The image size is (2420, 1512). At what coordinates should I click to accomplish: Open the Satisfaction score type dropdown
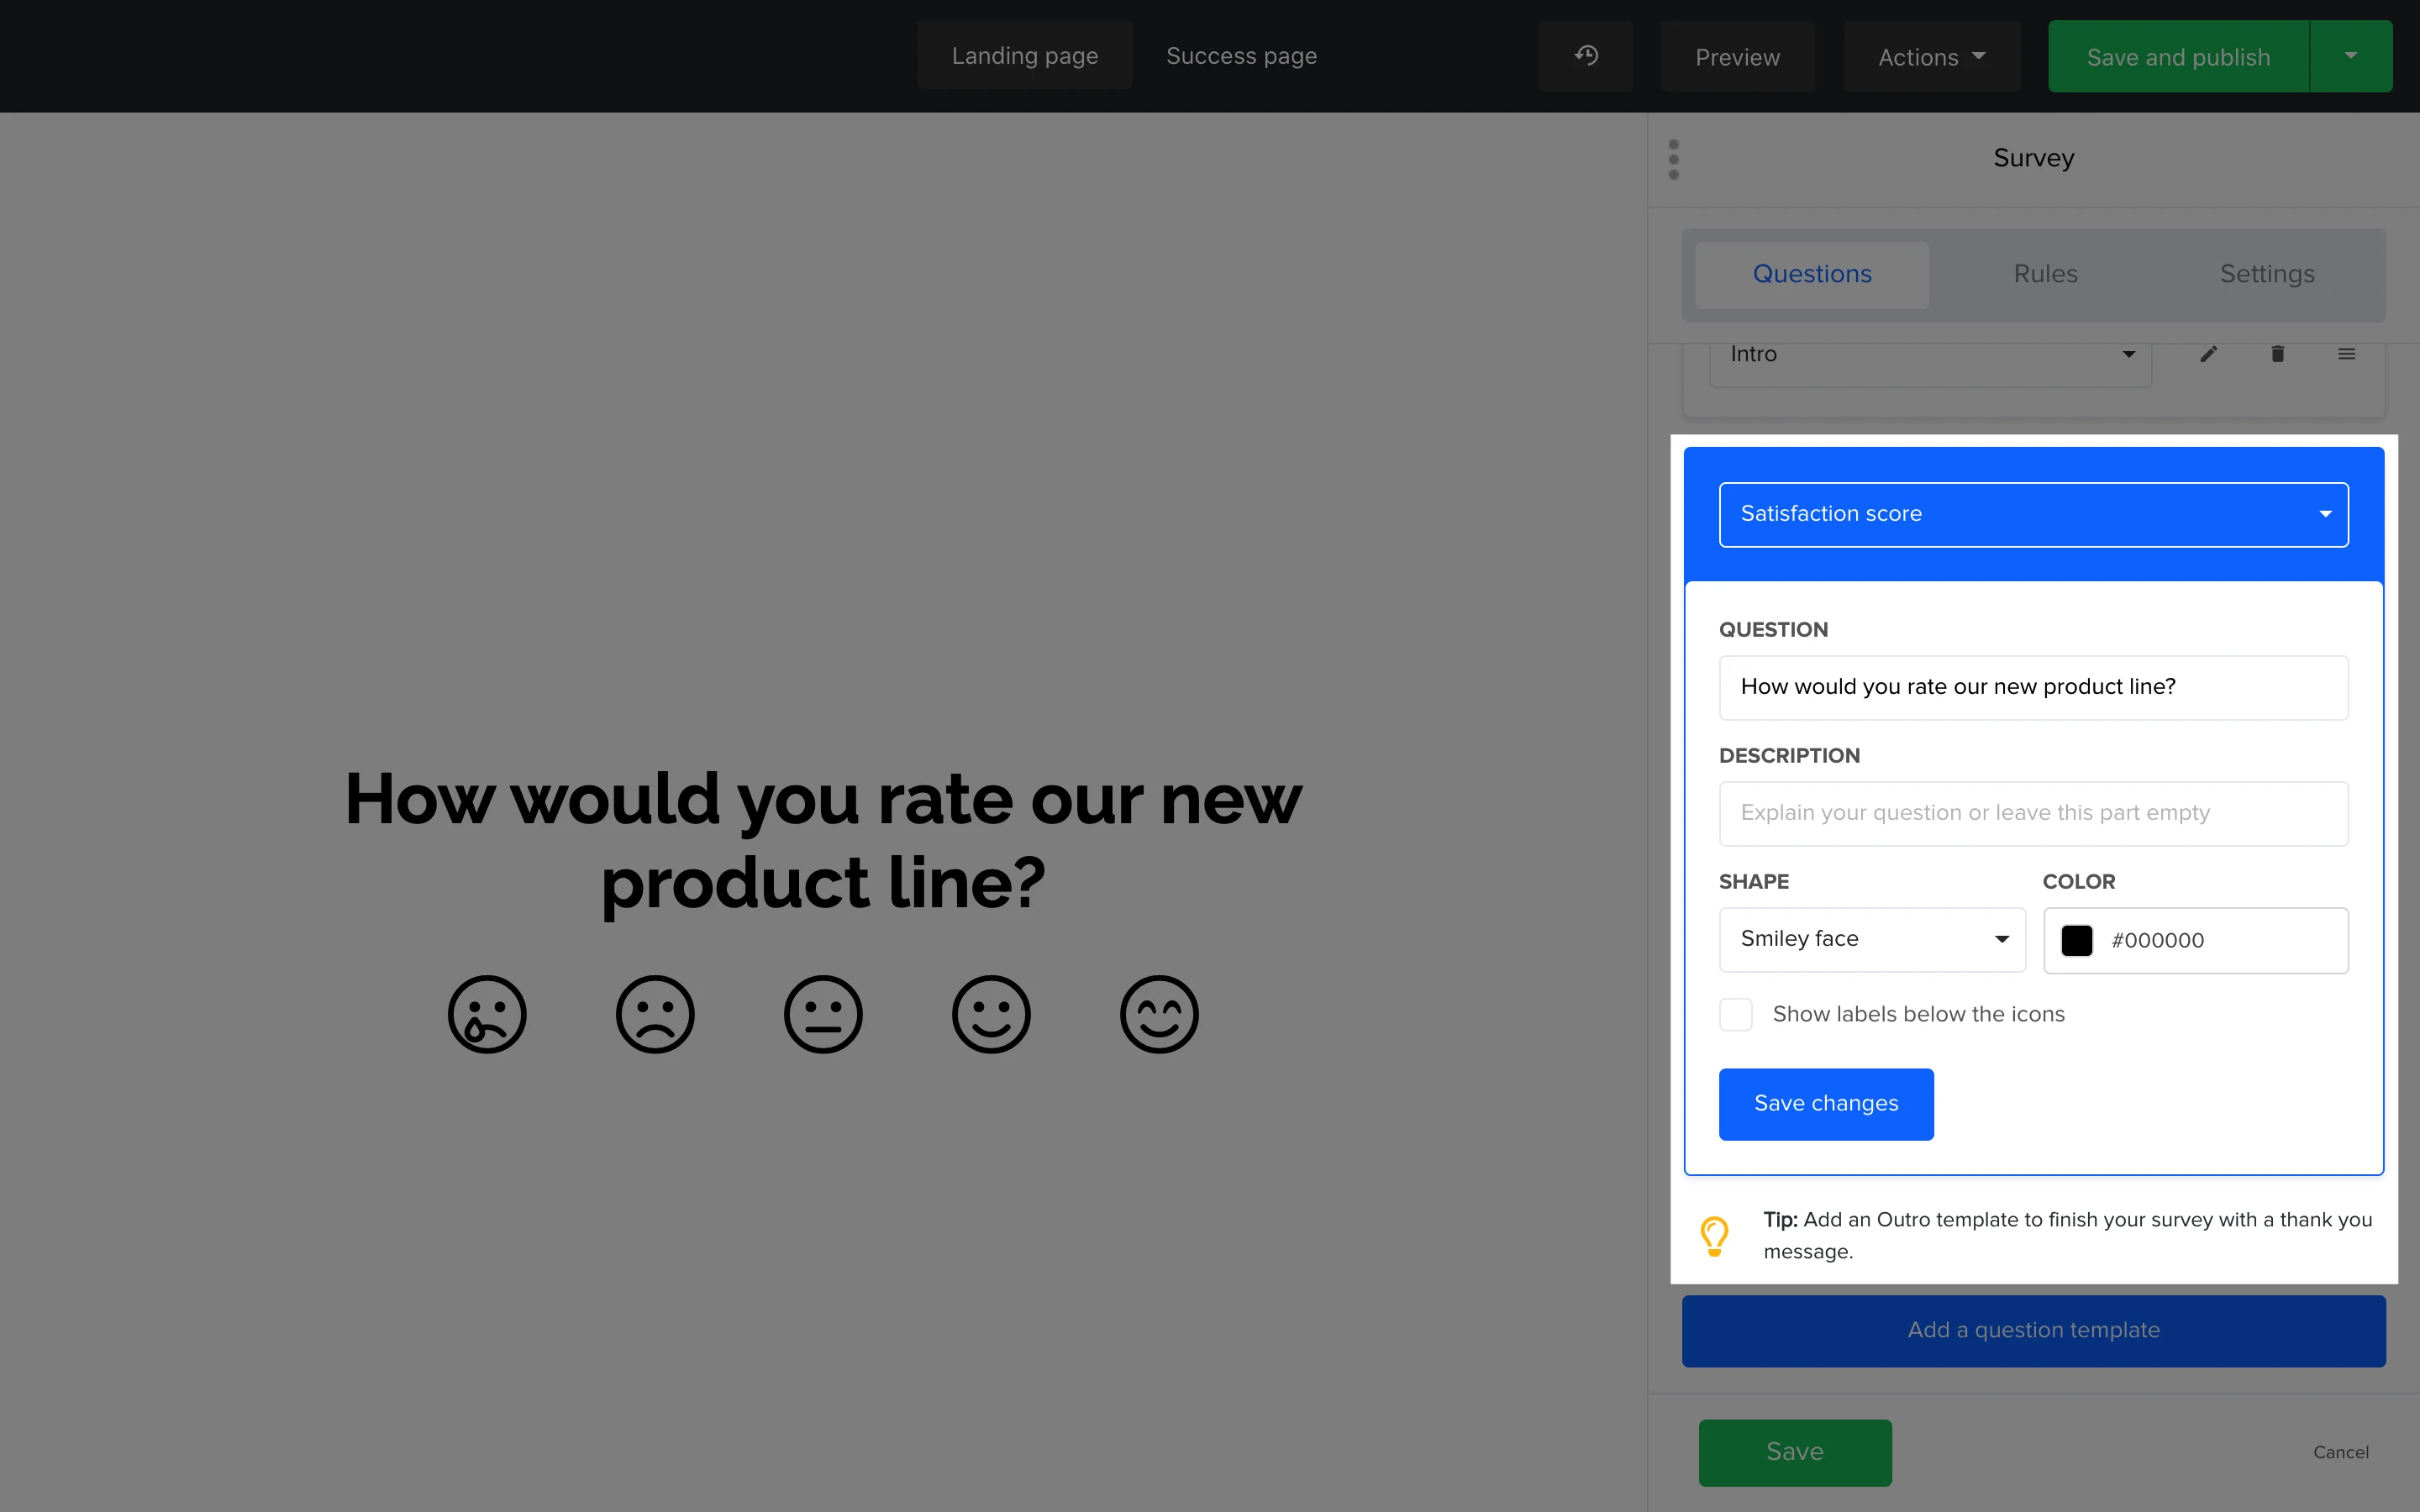pos(2033,514)
